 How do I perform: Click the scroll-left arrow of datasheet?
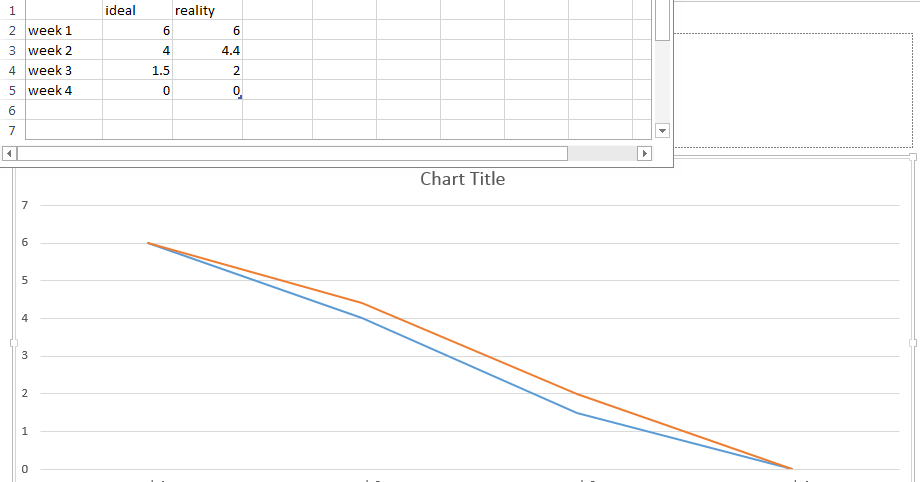tap(10, 154)
